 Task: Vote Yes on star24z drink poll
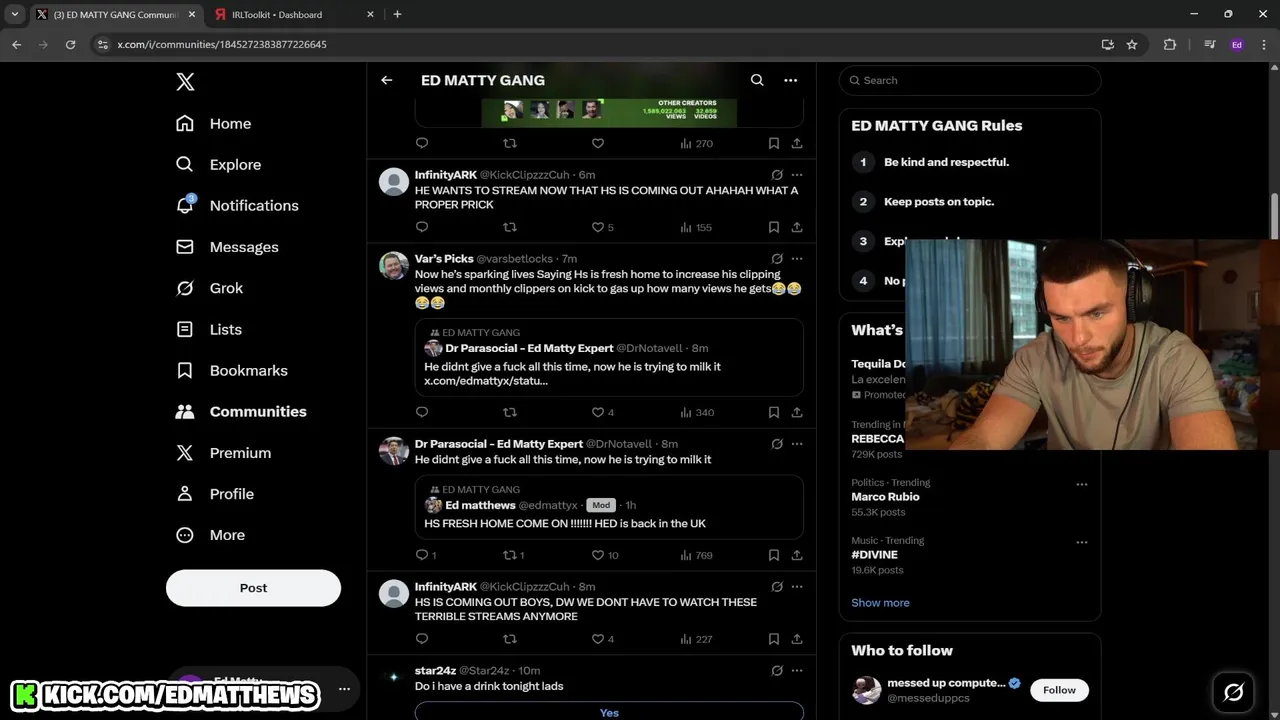[609, 712]
